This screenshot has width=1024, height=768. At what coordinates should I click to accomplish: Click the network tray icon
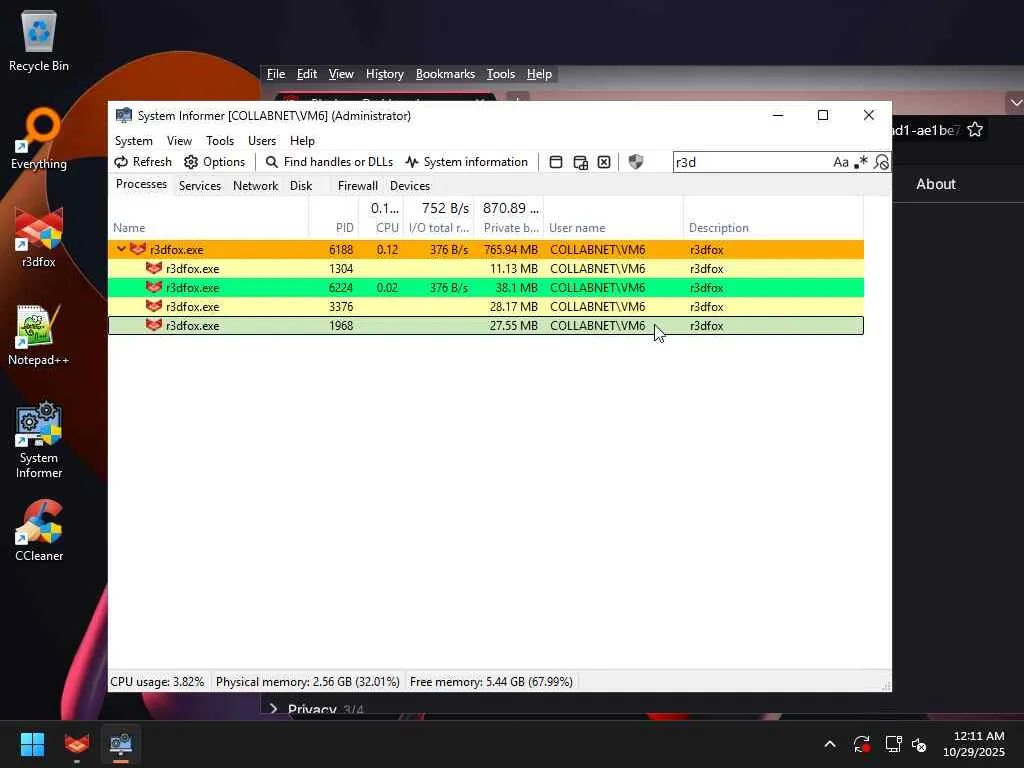coord(893,744)
